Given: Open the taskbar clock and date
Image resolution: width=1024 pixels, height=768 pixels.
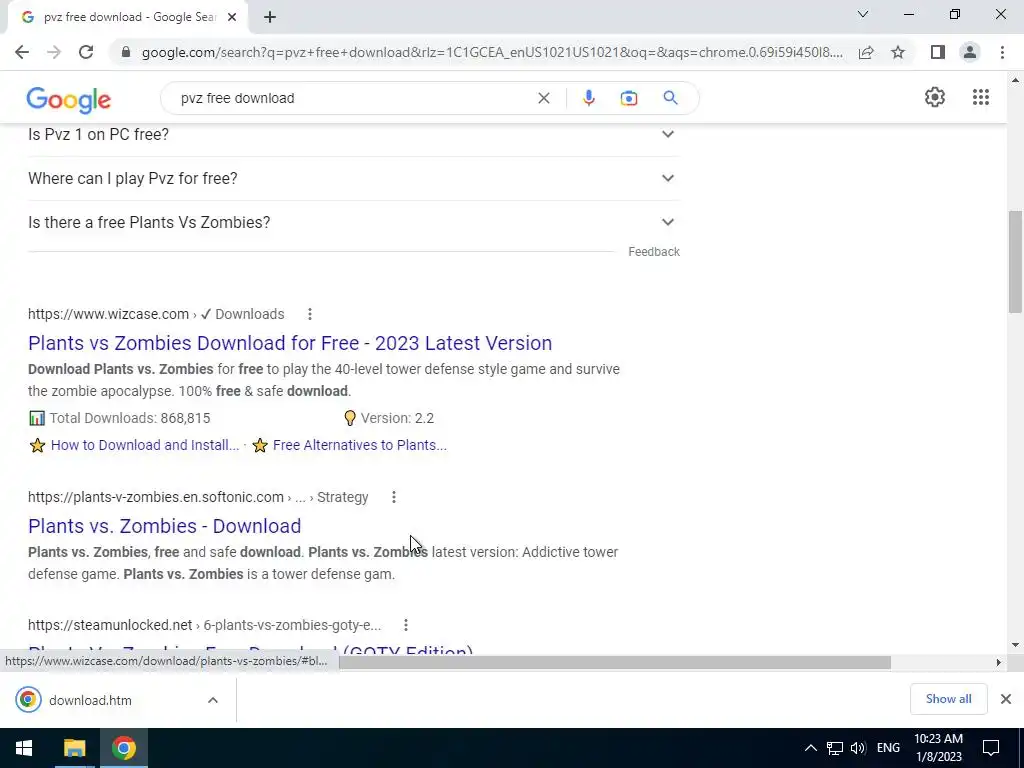Looking at the screenshot, I should pos(938,748).
